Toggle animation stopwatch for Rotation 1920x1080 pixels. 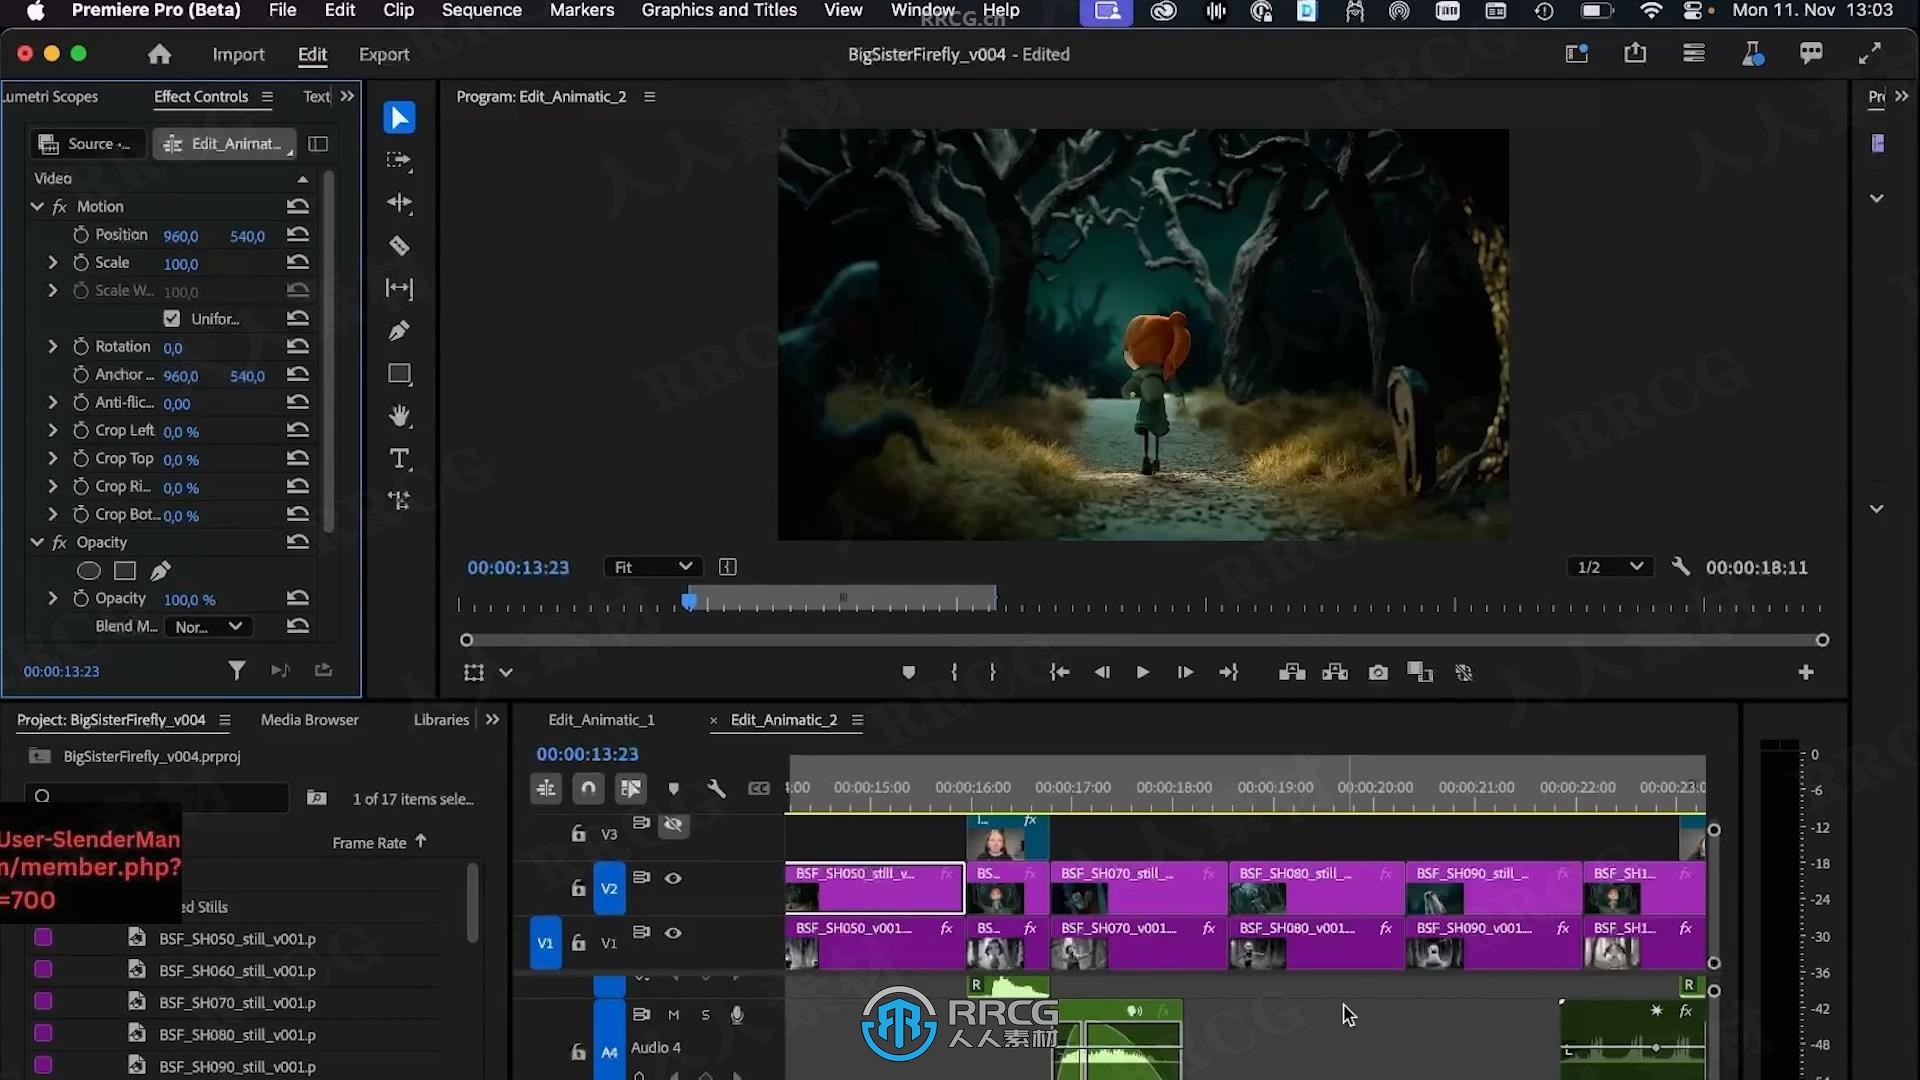point(81,347)
